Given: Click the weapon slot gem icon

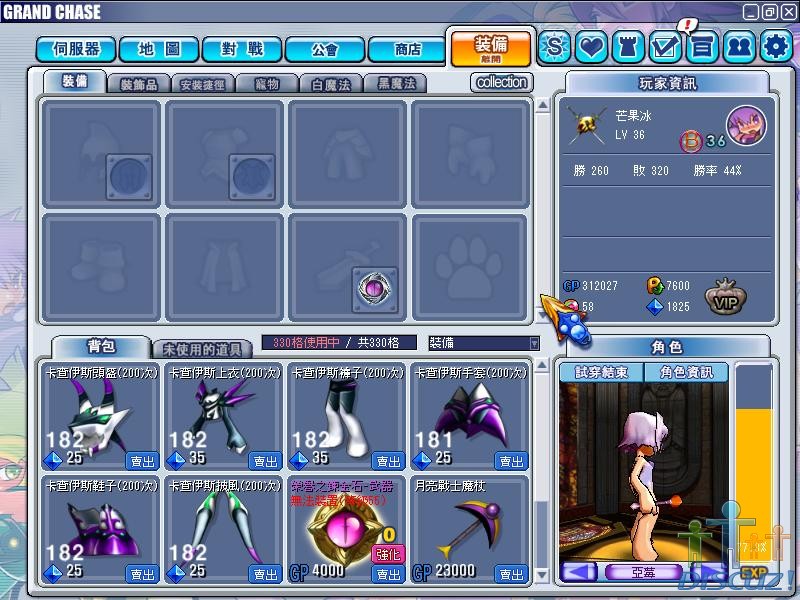Looking at the screenshot, I should tap(375, 289).
